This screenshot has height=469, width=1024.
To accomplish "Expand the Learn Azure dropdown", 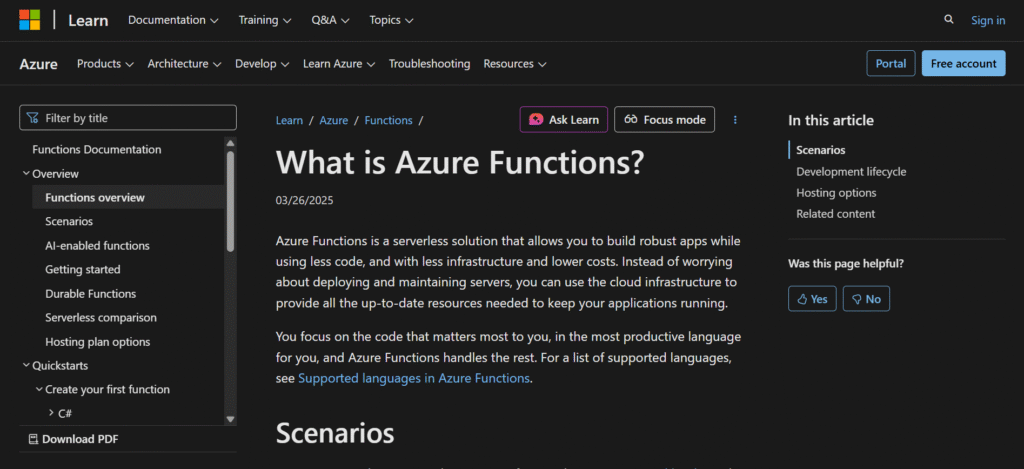I will 339,64.
